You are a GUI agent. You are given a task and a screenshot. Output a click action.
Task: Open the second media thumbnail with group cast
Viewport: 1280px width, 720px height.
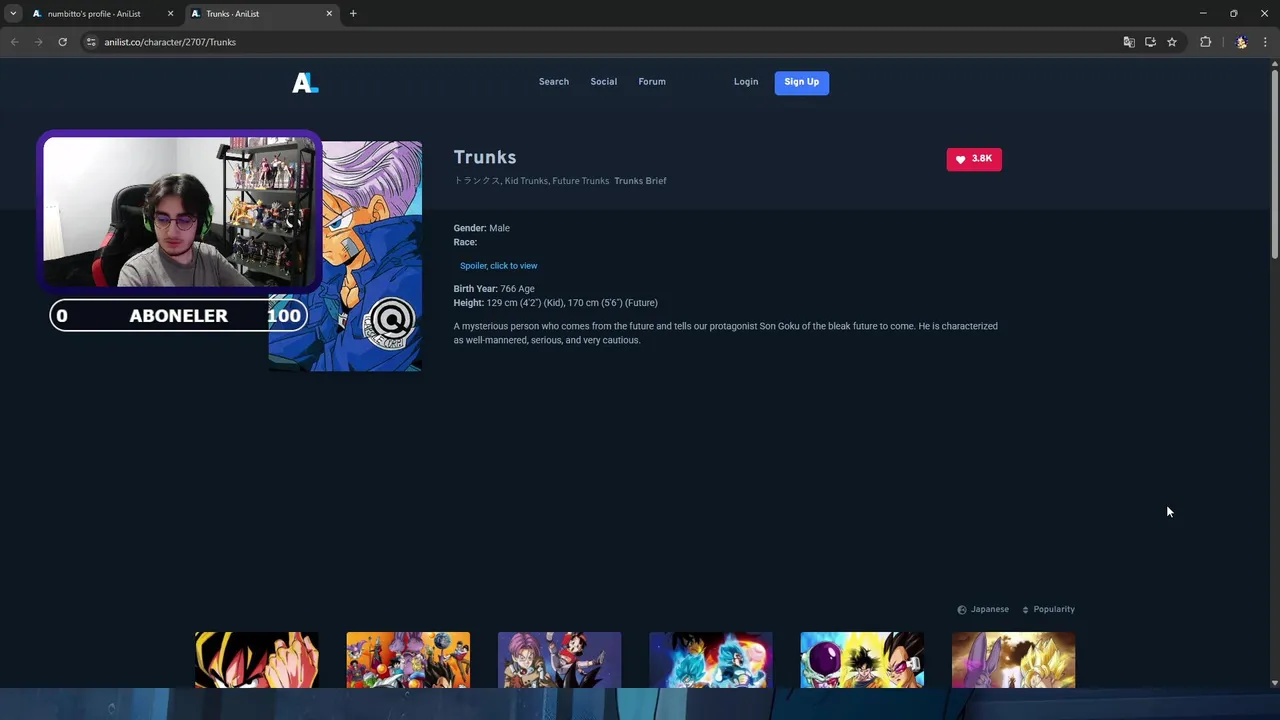(408, 660)
